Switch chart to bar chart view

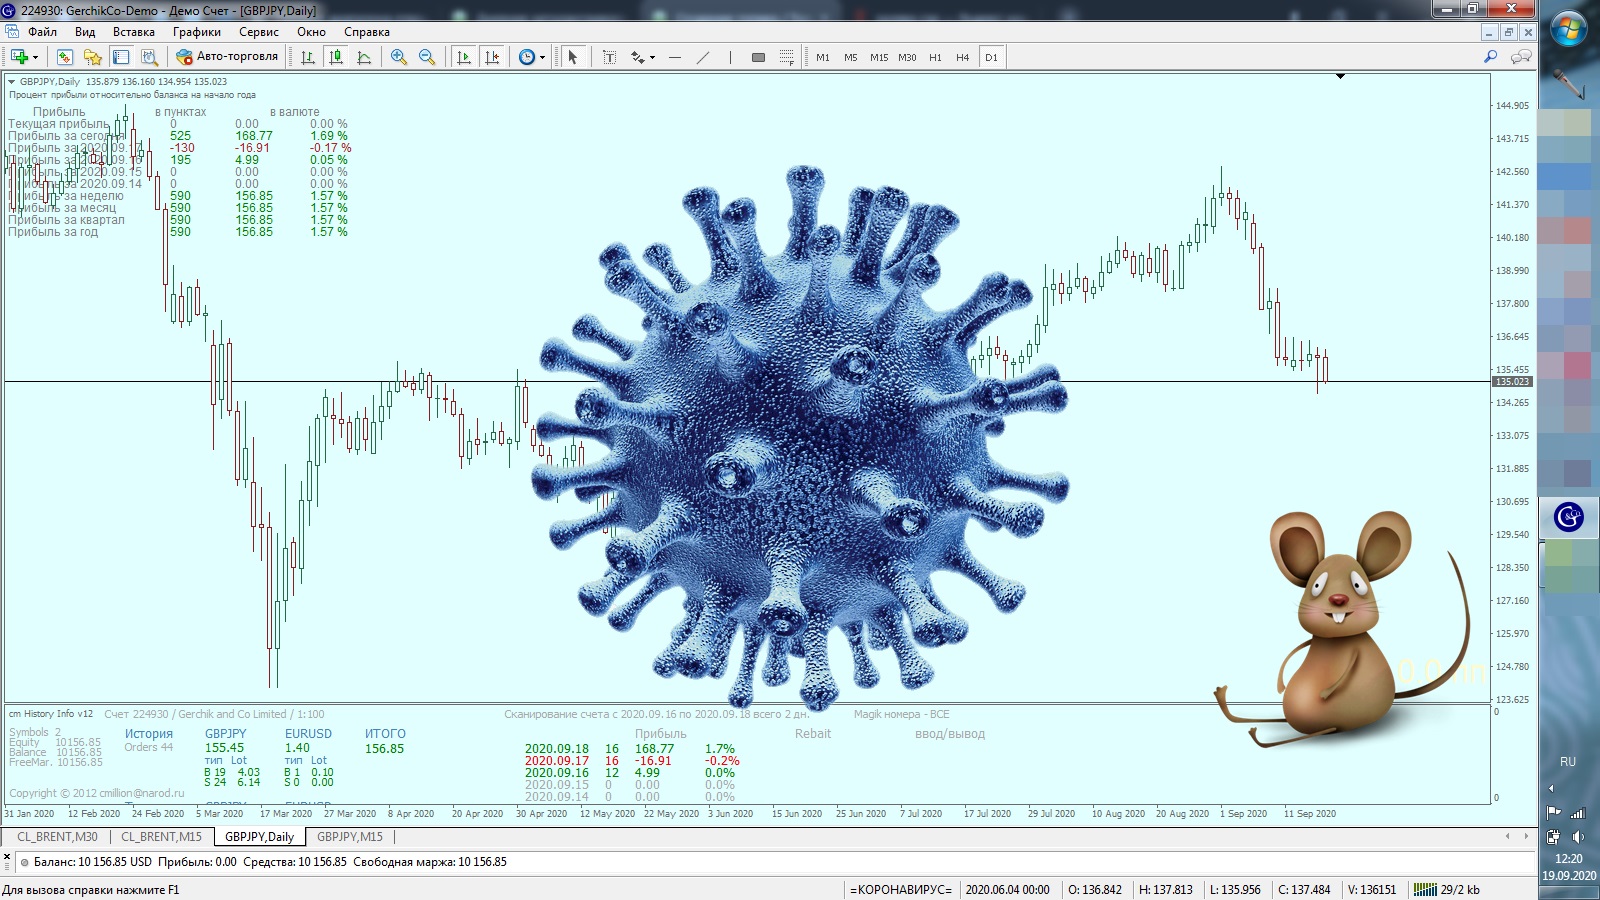click(x=308, y=57)
